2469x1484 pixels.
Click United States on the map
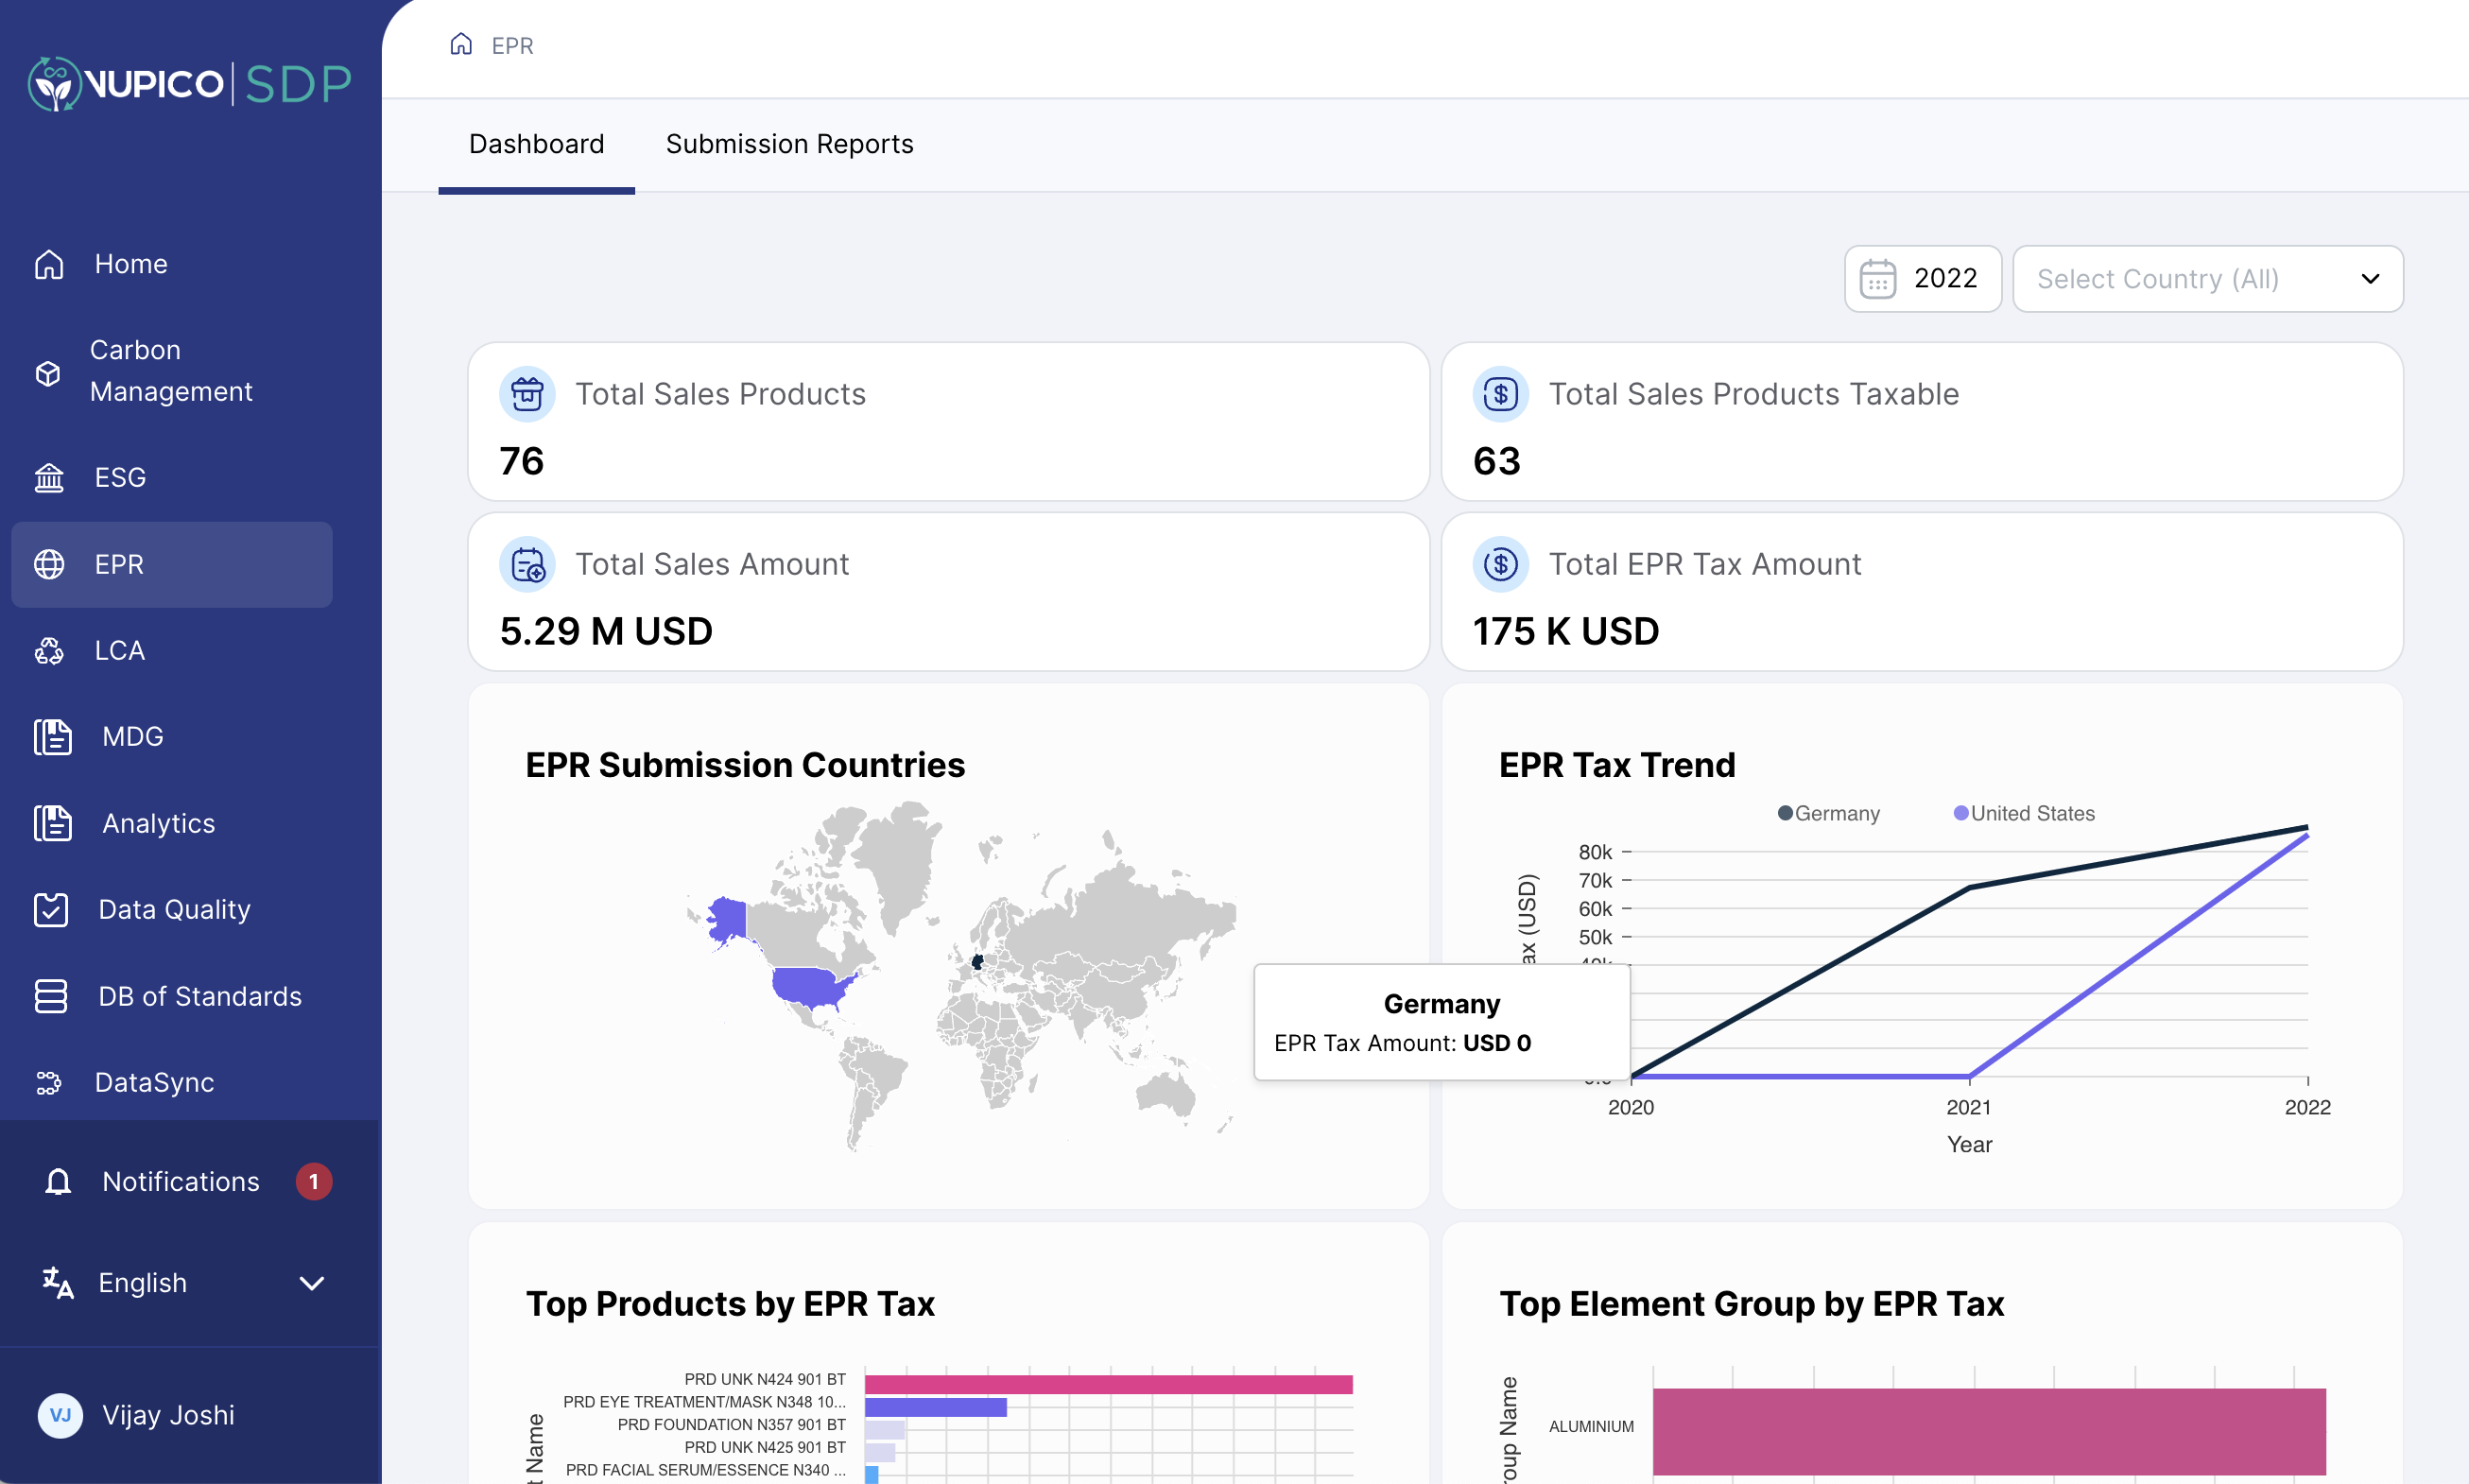pos(809,988)
